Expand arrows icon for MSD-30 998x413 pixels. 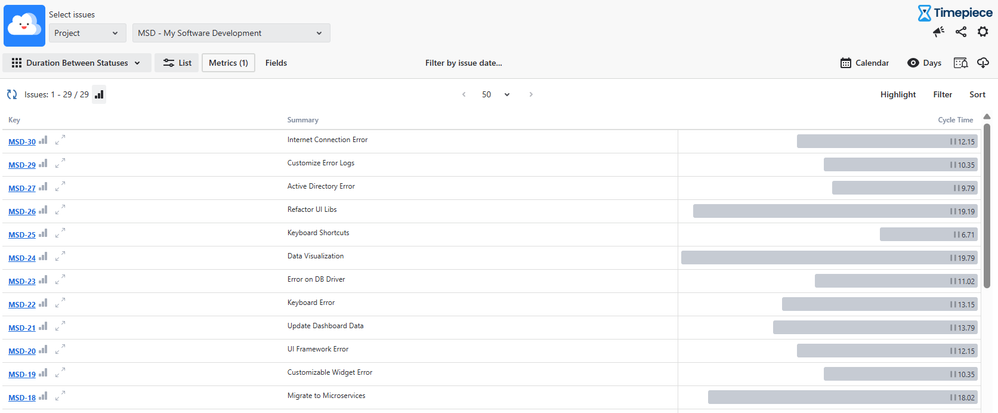click(60, 140)
